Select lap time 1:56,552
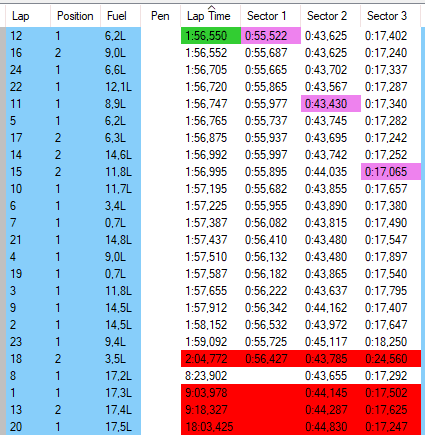The image size is (425, 441). pos(206,53)
